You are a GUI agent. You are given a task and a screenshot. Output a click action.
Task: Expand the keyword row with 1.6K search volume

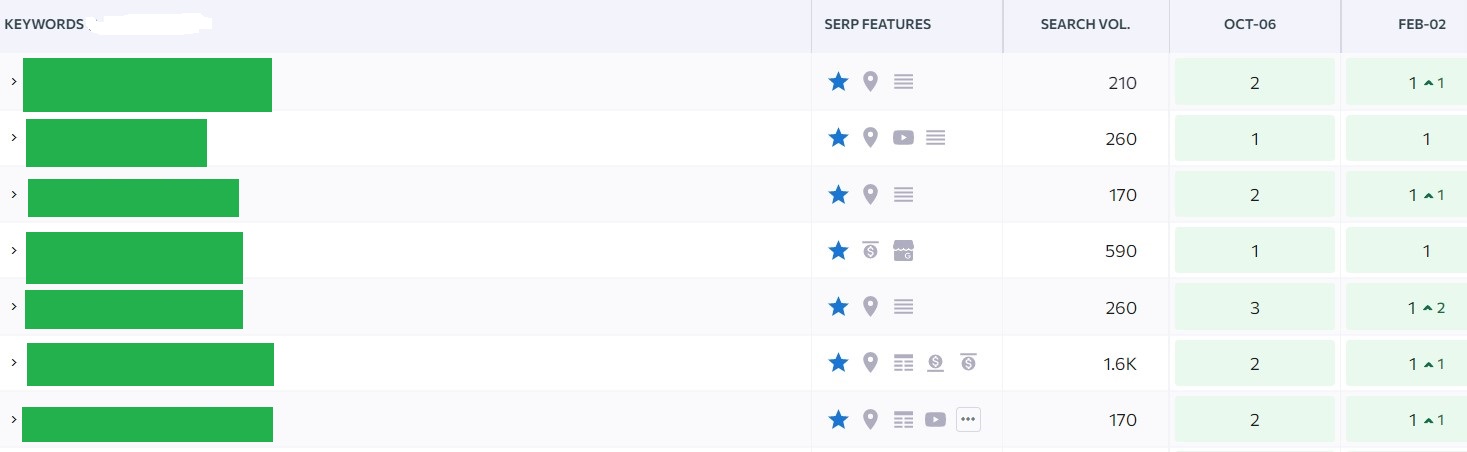[x=14, y=362]
